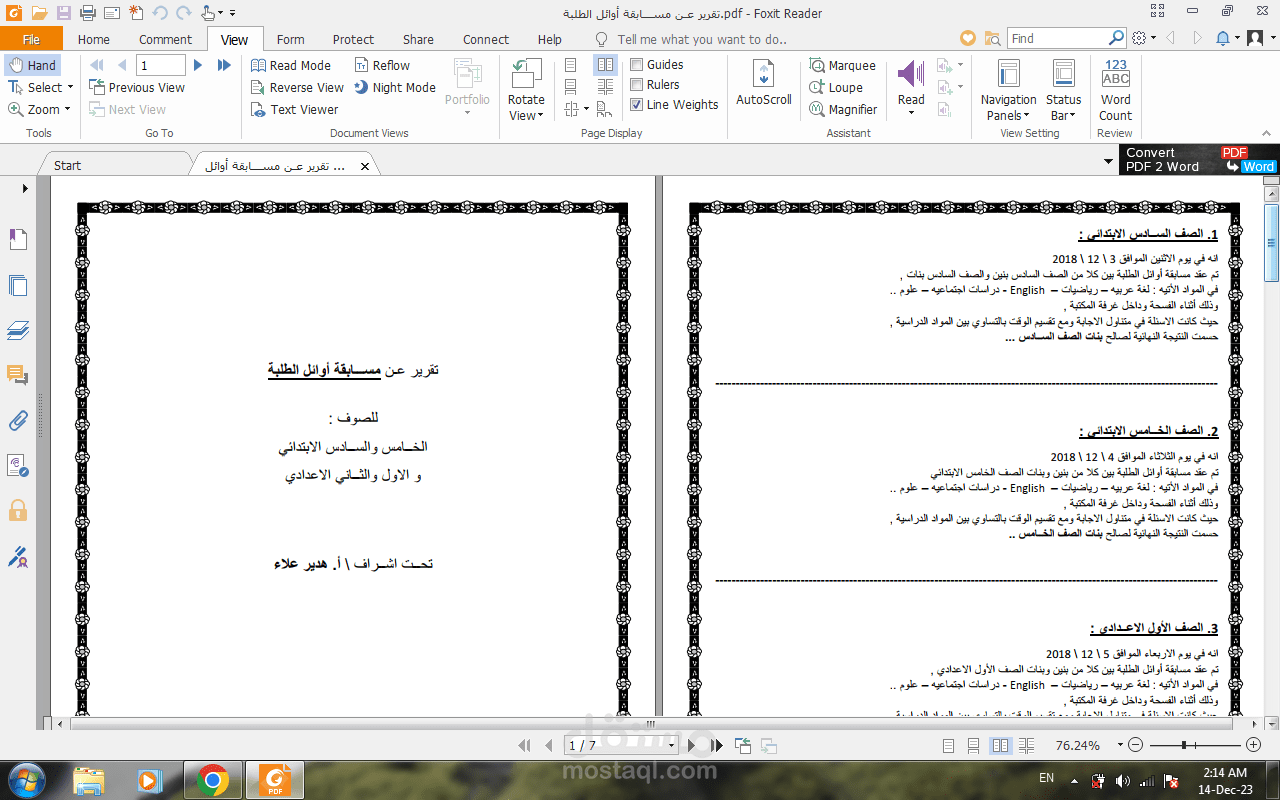Click next page arrow in status bar

point(691,745)
